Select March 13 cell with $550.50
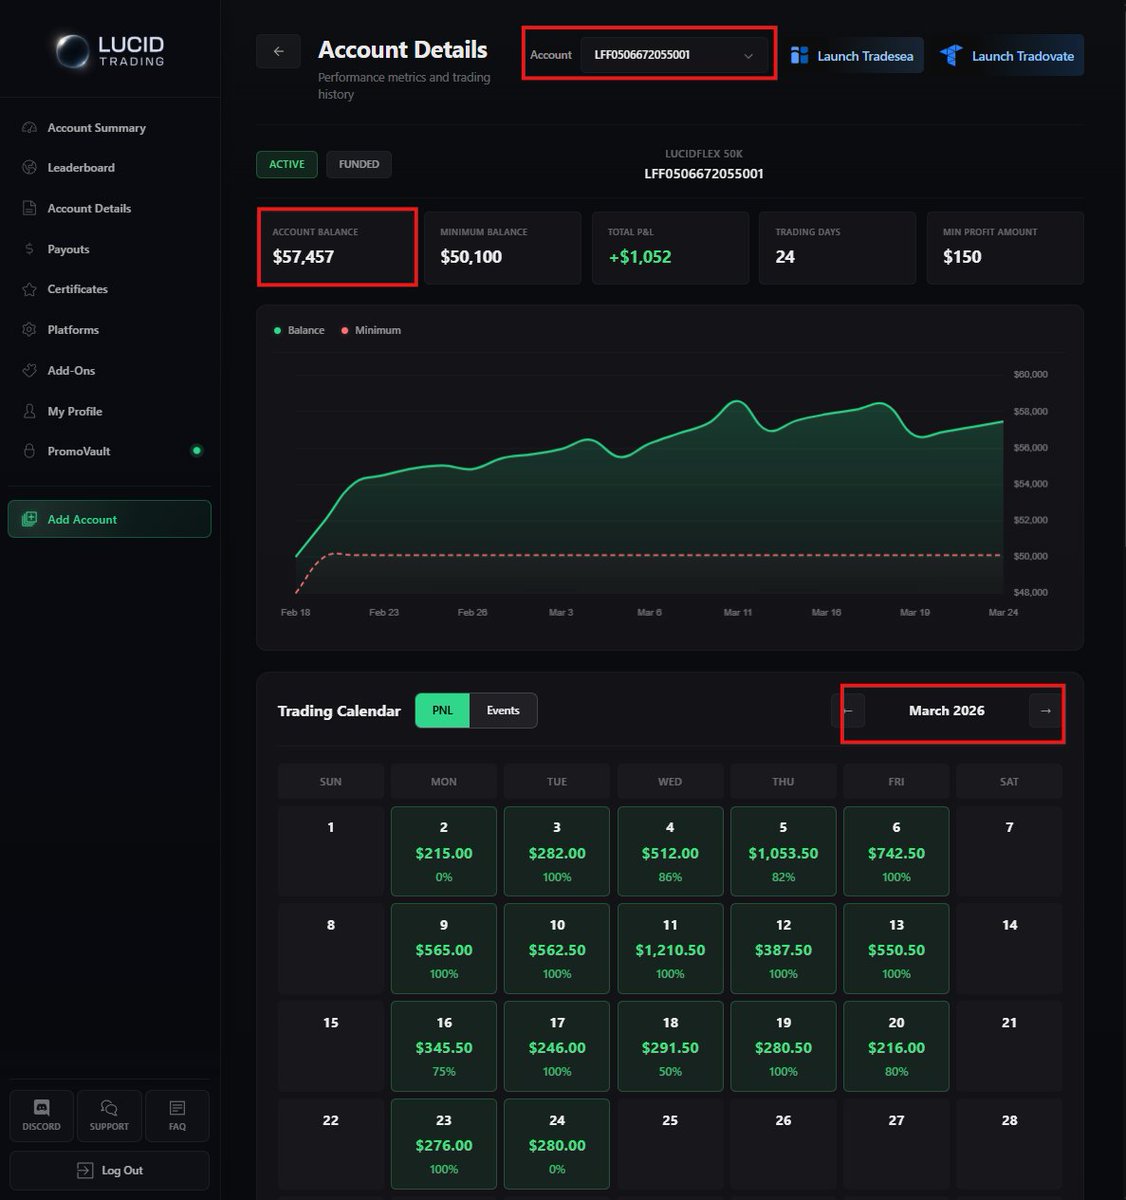Screen dimensions: 1126x1200 point(896,949)
